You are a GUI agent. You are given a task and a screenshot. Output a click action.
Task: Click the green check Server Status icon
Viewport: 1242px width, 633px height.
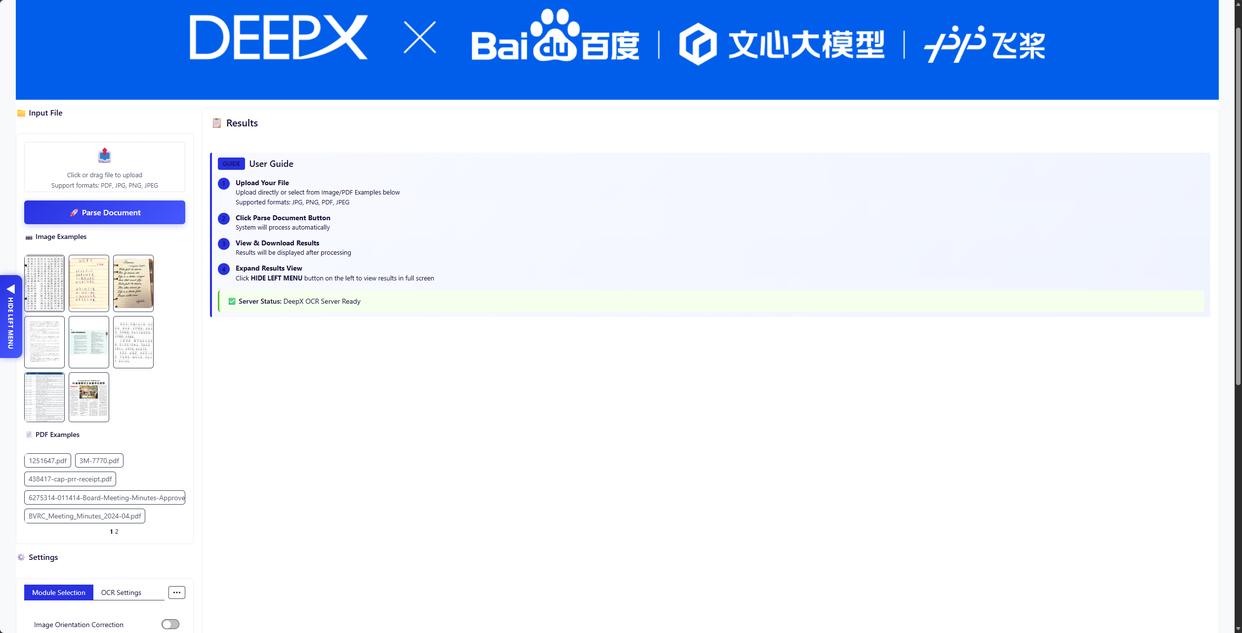[232, 301]
